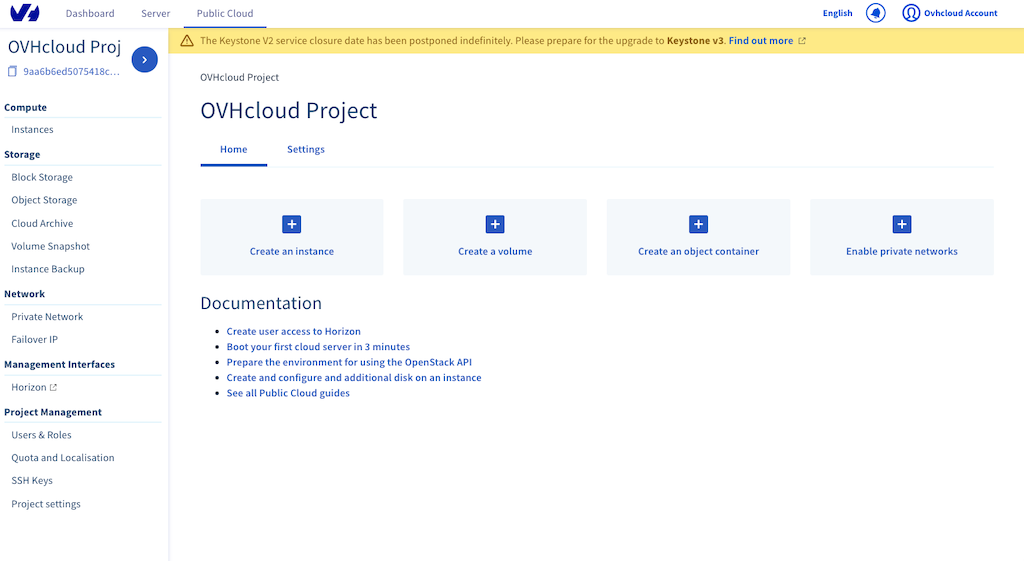Open Block Storage in sidebar

tap(42, 177)
